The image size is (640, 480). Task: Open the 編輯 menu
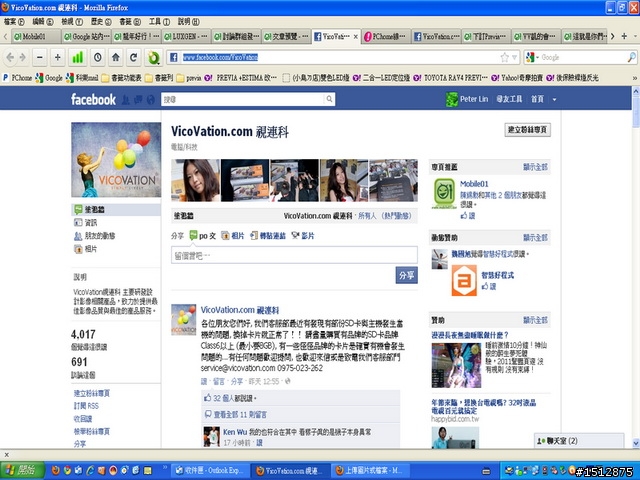click(43, 22)
